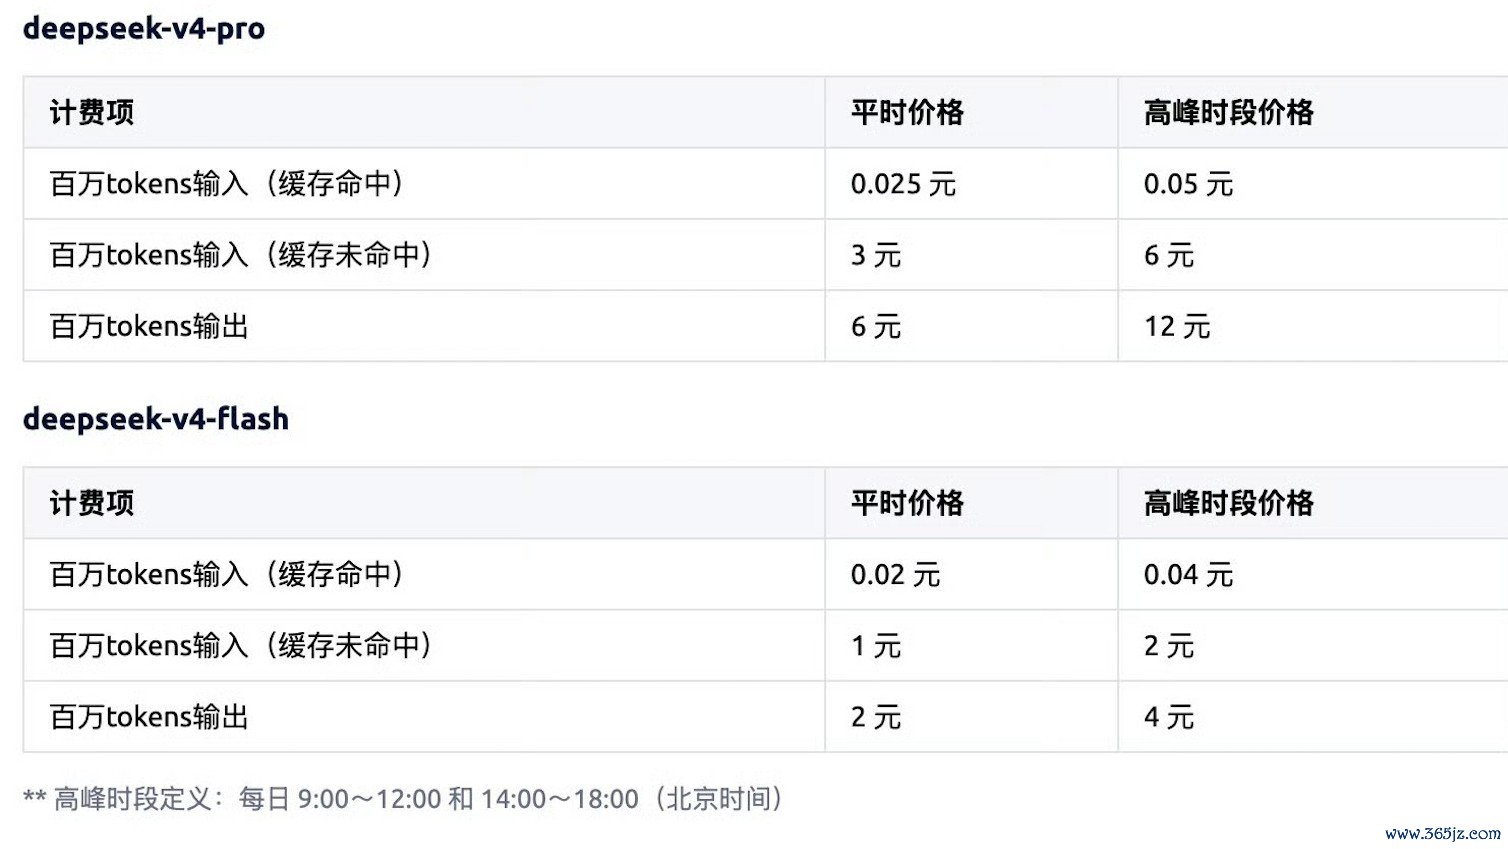Click the pro table 百万tokens输出 row label
This screenshot has height=849, width=1508.
click(149, 326)
